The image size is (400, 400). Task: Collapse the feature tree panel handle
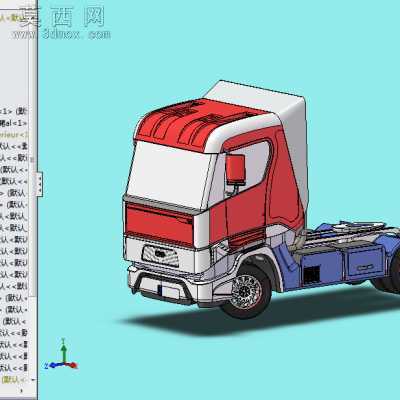40,184
